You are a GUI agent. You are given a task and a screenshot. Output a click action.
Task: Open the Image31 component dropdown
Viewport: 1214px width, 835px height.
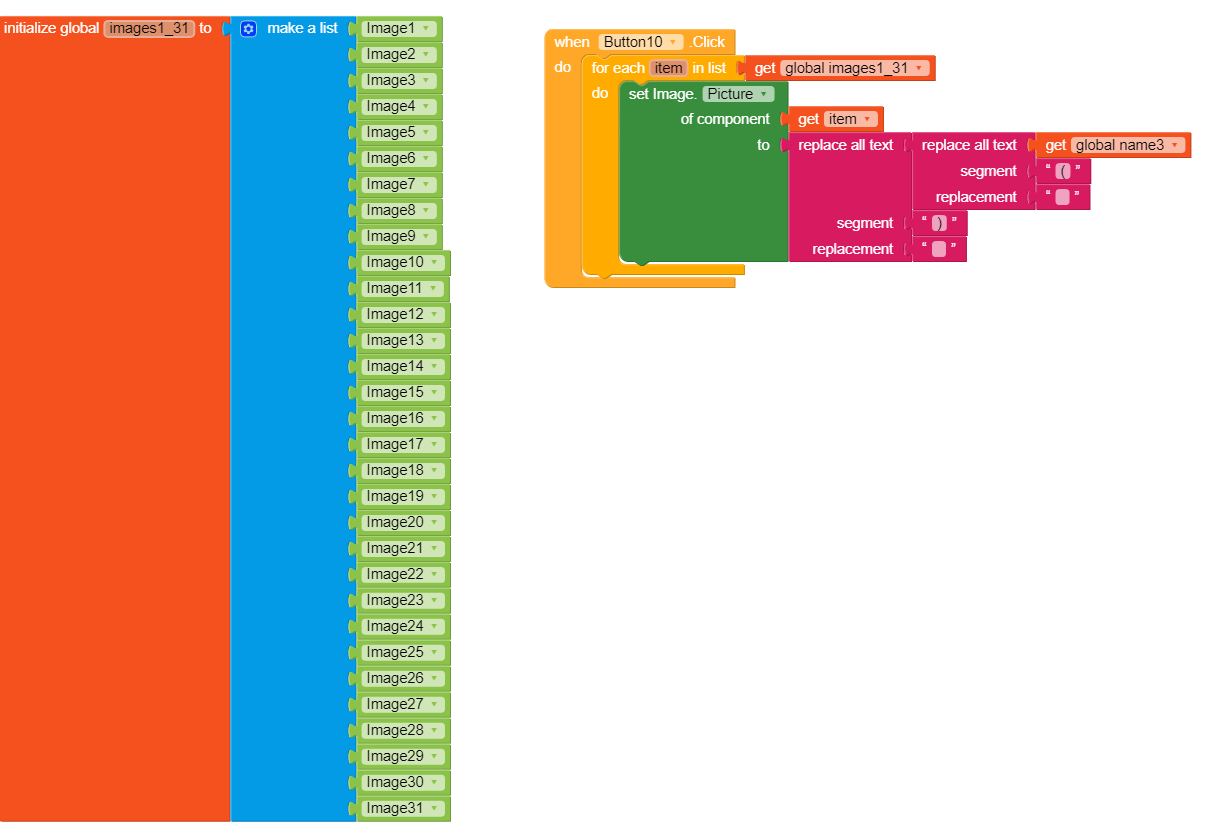pyautogui.click(x=432, y=808)
